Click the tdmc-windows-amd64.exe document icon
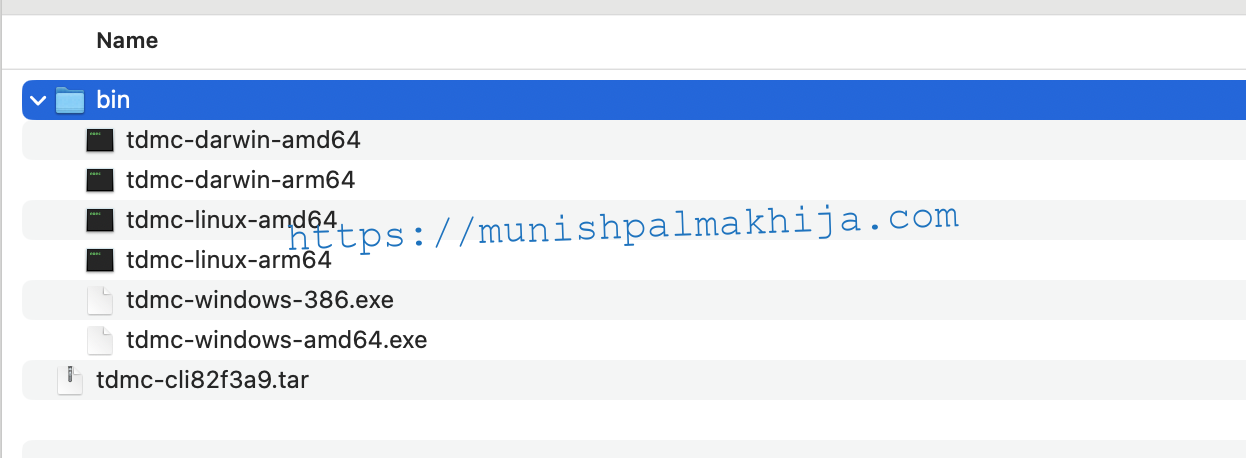 point(100,340)
